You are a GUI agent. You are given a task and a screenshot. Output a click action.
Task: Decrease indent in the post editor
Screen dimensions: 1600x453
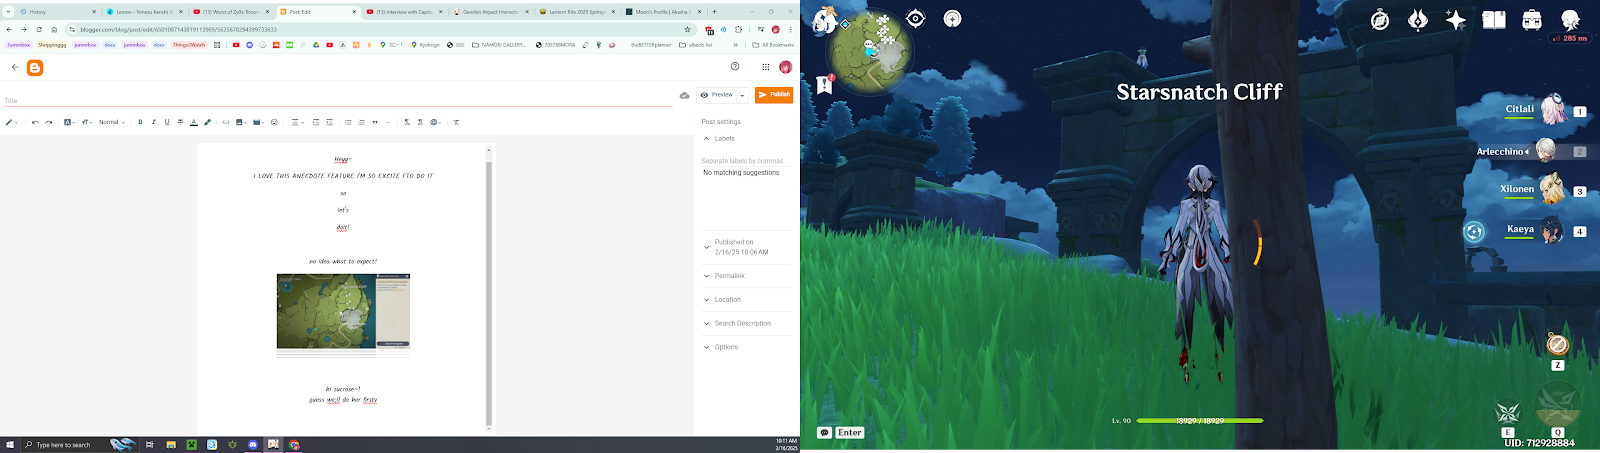click(x=329, y=122)
